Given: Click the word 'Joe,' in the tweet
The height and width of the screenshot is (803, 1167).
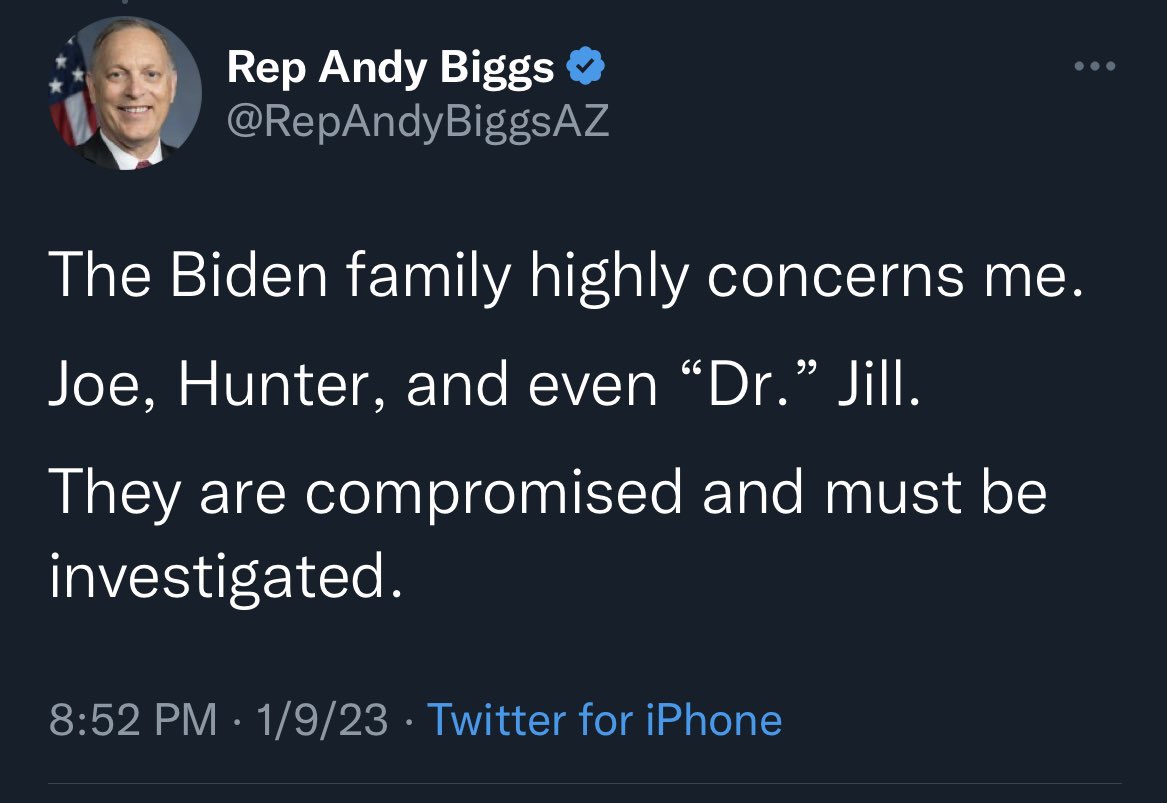Looking at the screenshot, I should pos(103,385).
